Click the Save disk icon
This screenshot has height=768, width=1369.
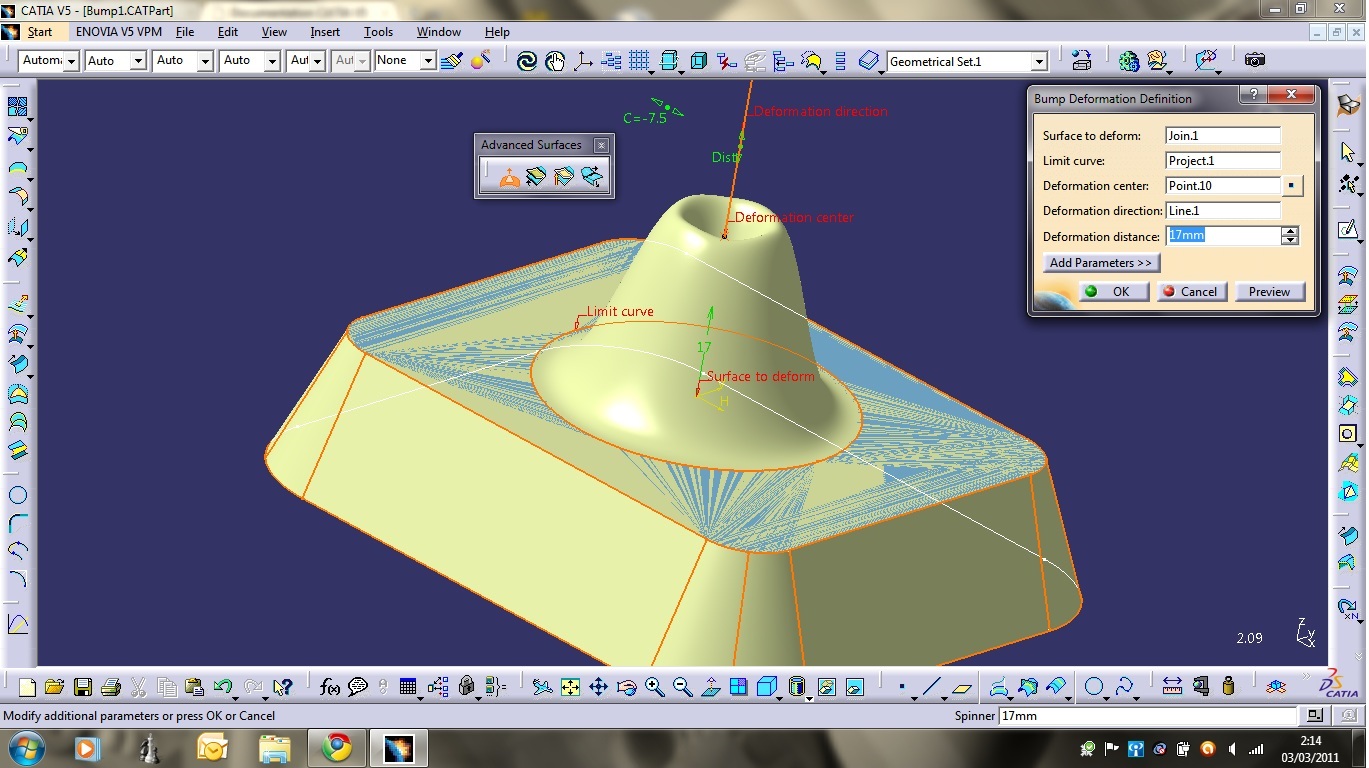[83, 687]
